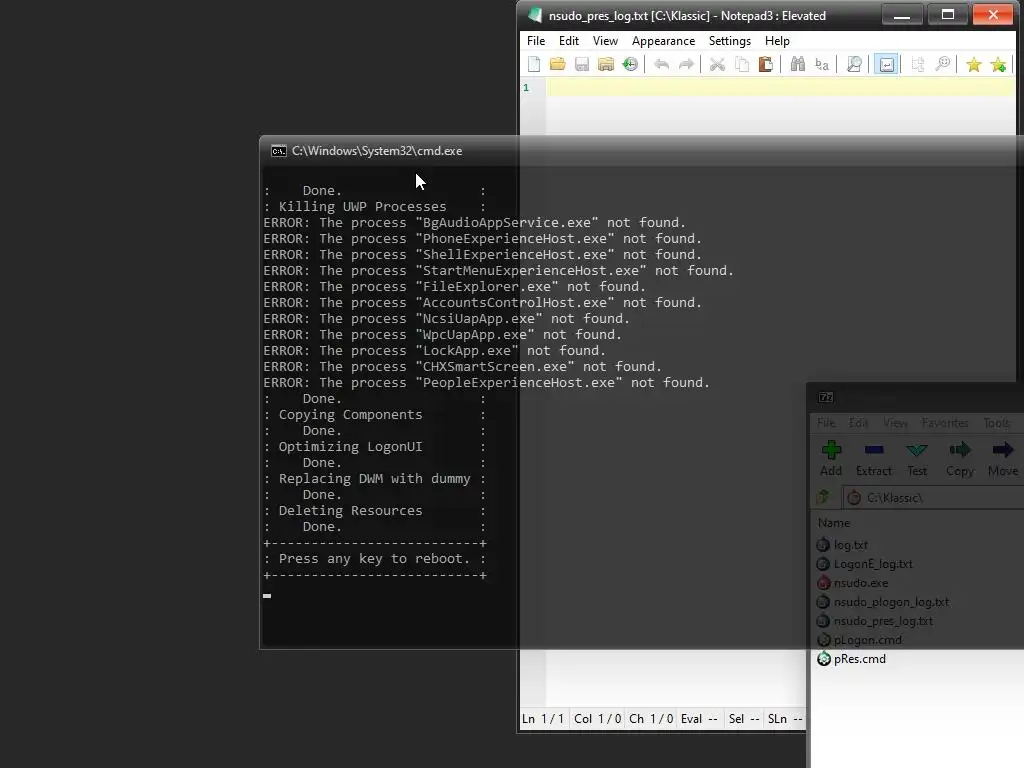Click the Add to Favorites star-plus icon
1024x768 pixels.
point(999,64)
